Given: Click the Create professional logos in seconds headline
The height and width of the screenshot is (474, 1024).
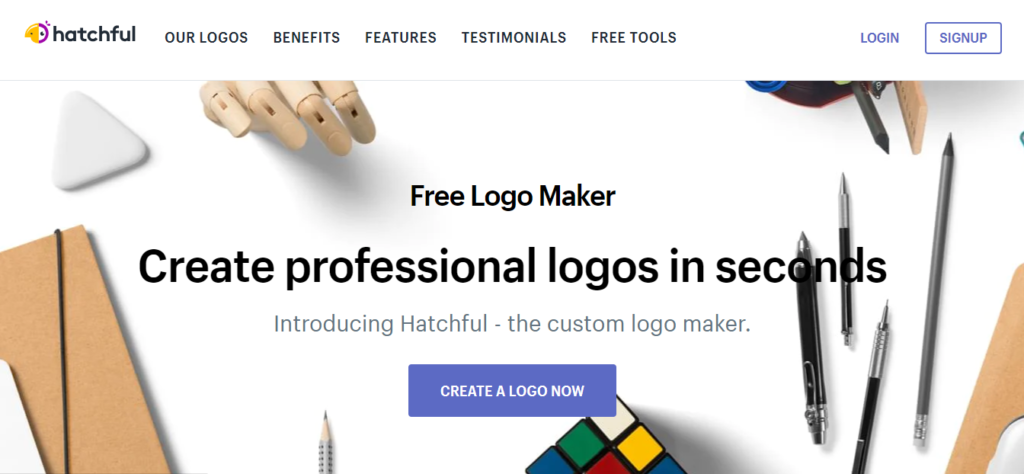Looking at the screenshot, I should coord(512,266).
